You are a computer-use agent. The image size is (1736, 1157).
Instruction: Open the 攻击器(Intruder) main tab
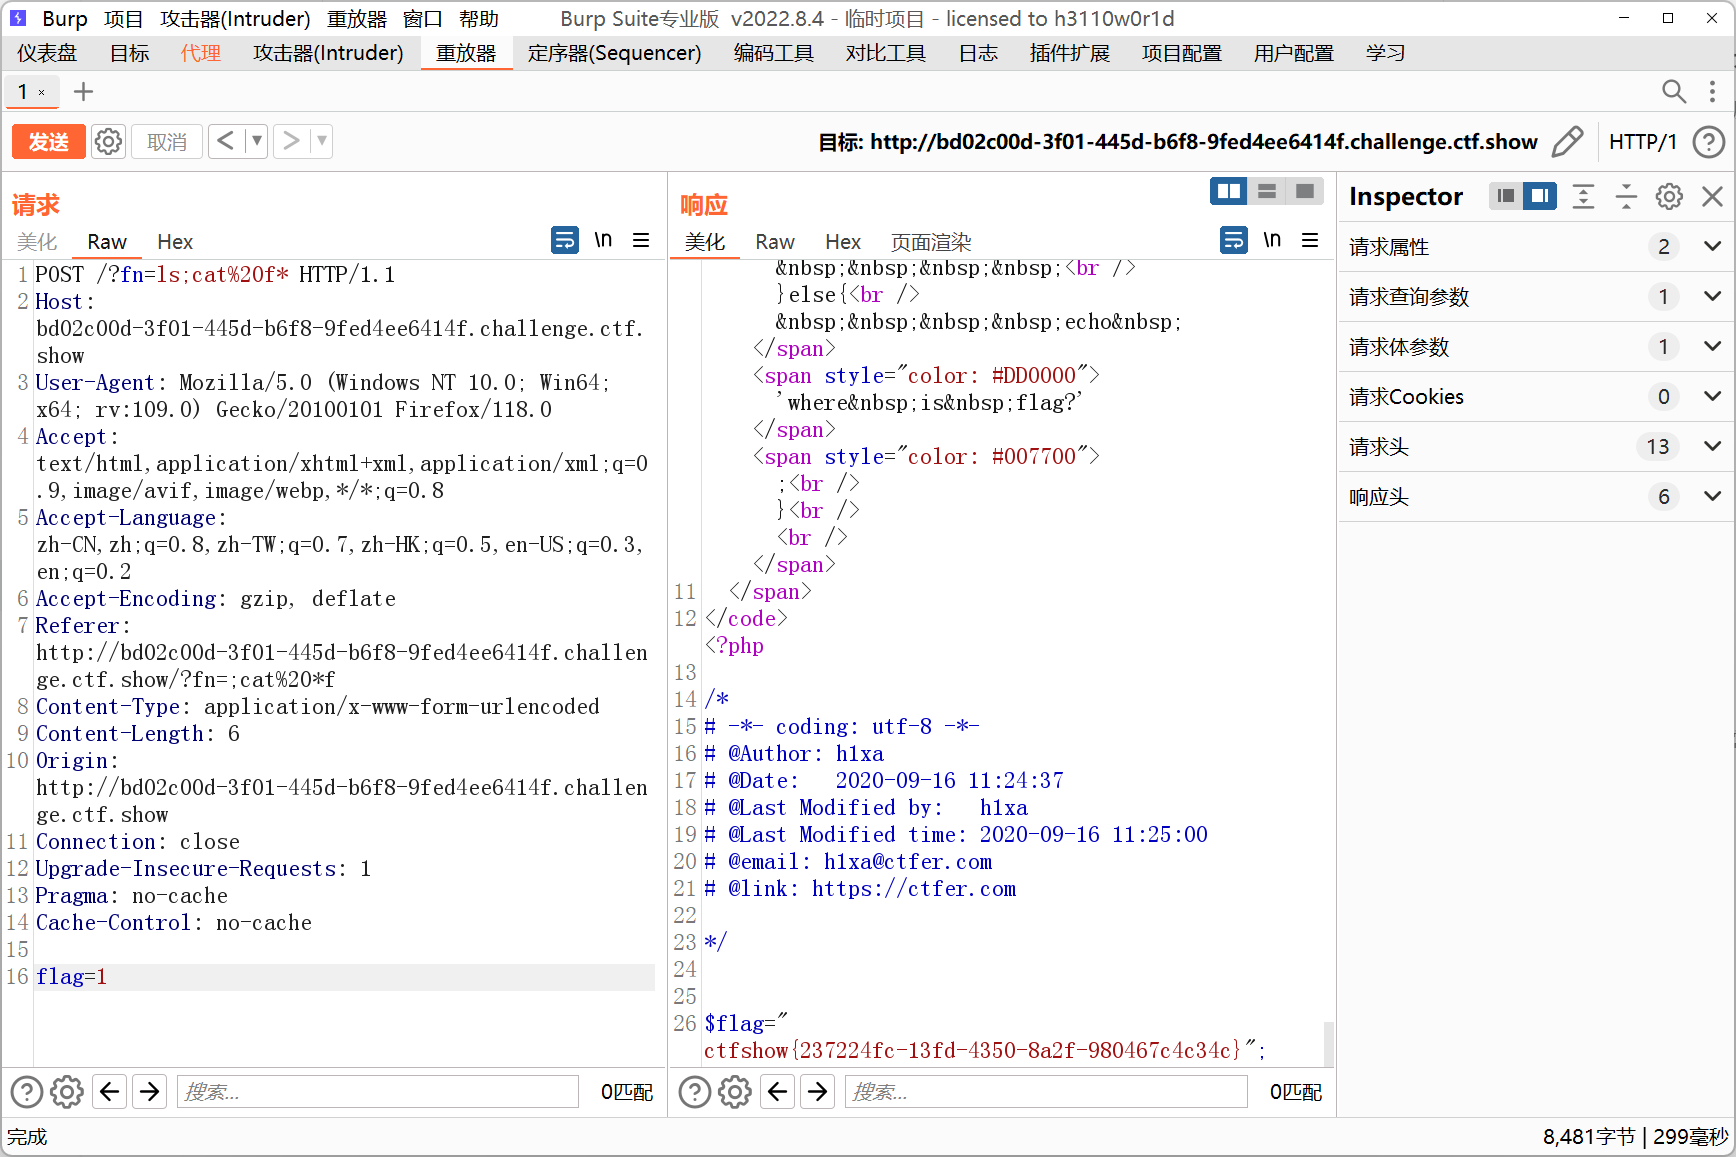tap(329, 53)
